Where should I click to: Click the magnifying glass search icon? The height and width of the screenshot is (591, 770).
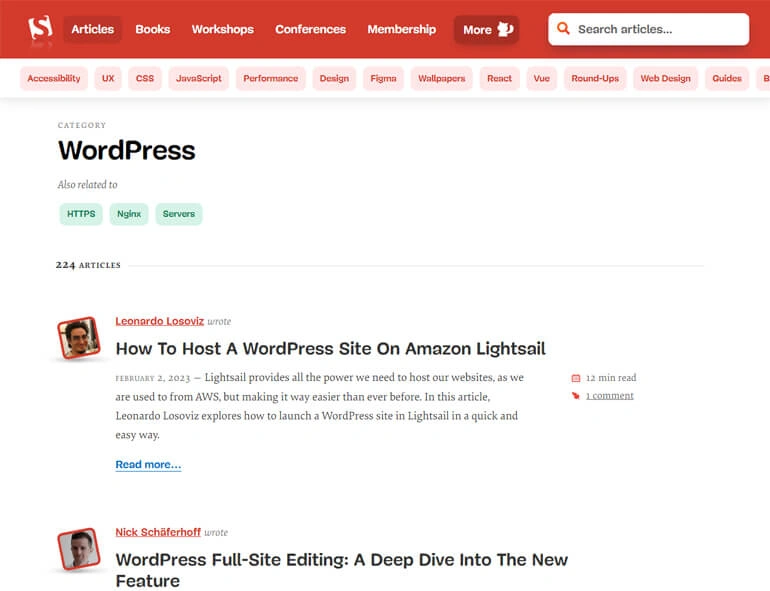coord(564,29)
